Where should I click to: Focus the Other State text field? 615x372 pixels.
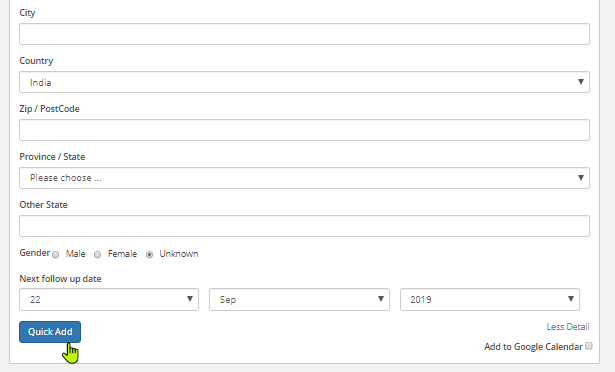tap(304, 226)
